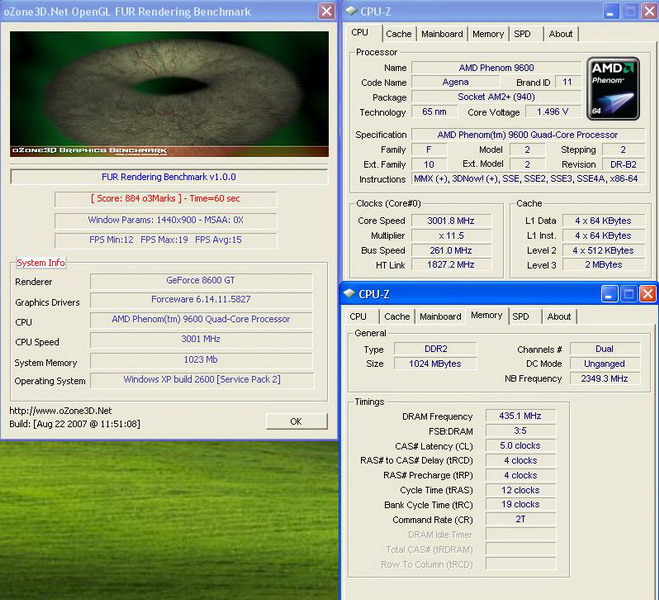Viewport: 659px width, 600px height.
Task: Click the 2349.3 MHz NB Frequency field
Action: 604,379
